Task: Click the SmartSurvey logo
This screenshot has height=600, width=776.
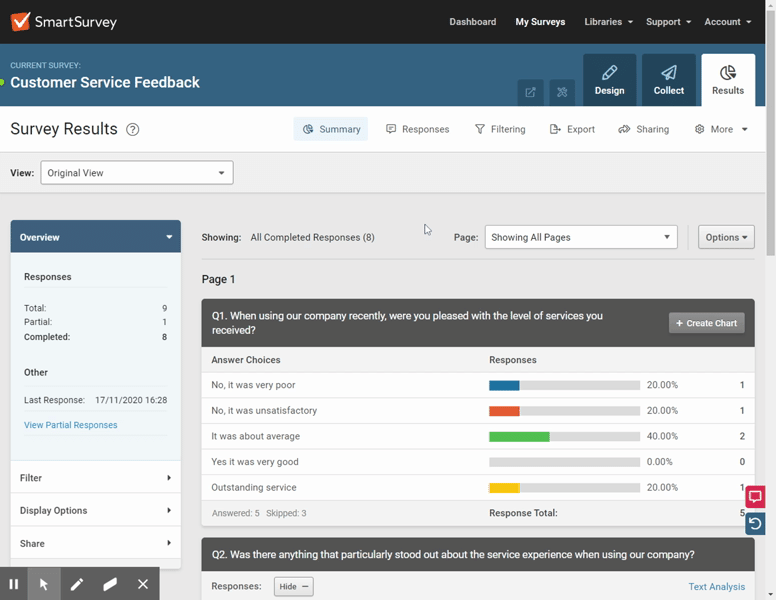Action: coord(64,22)
